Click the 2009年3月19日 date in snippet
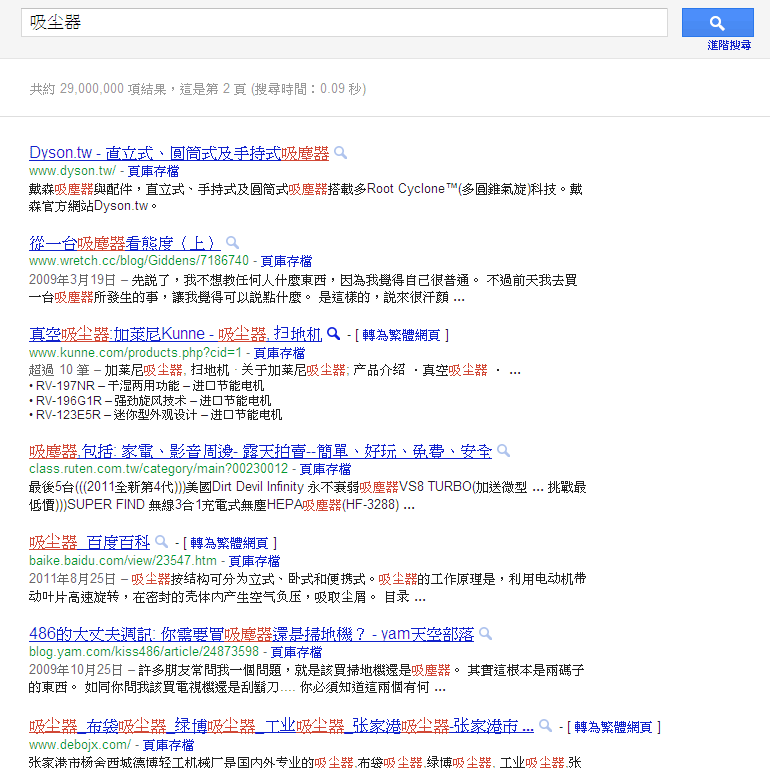 (72, 280)
